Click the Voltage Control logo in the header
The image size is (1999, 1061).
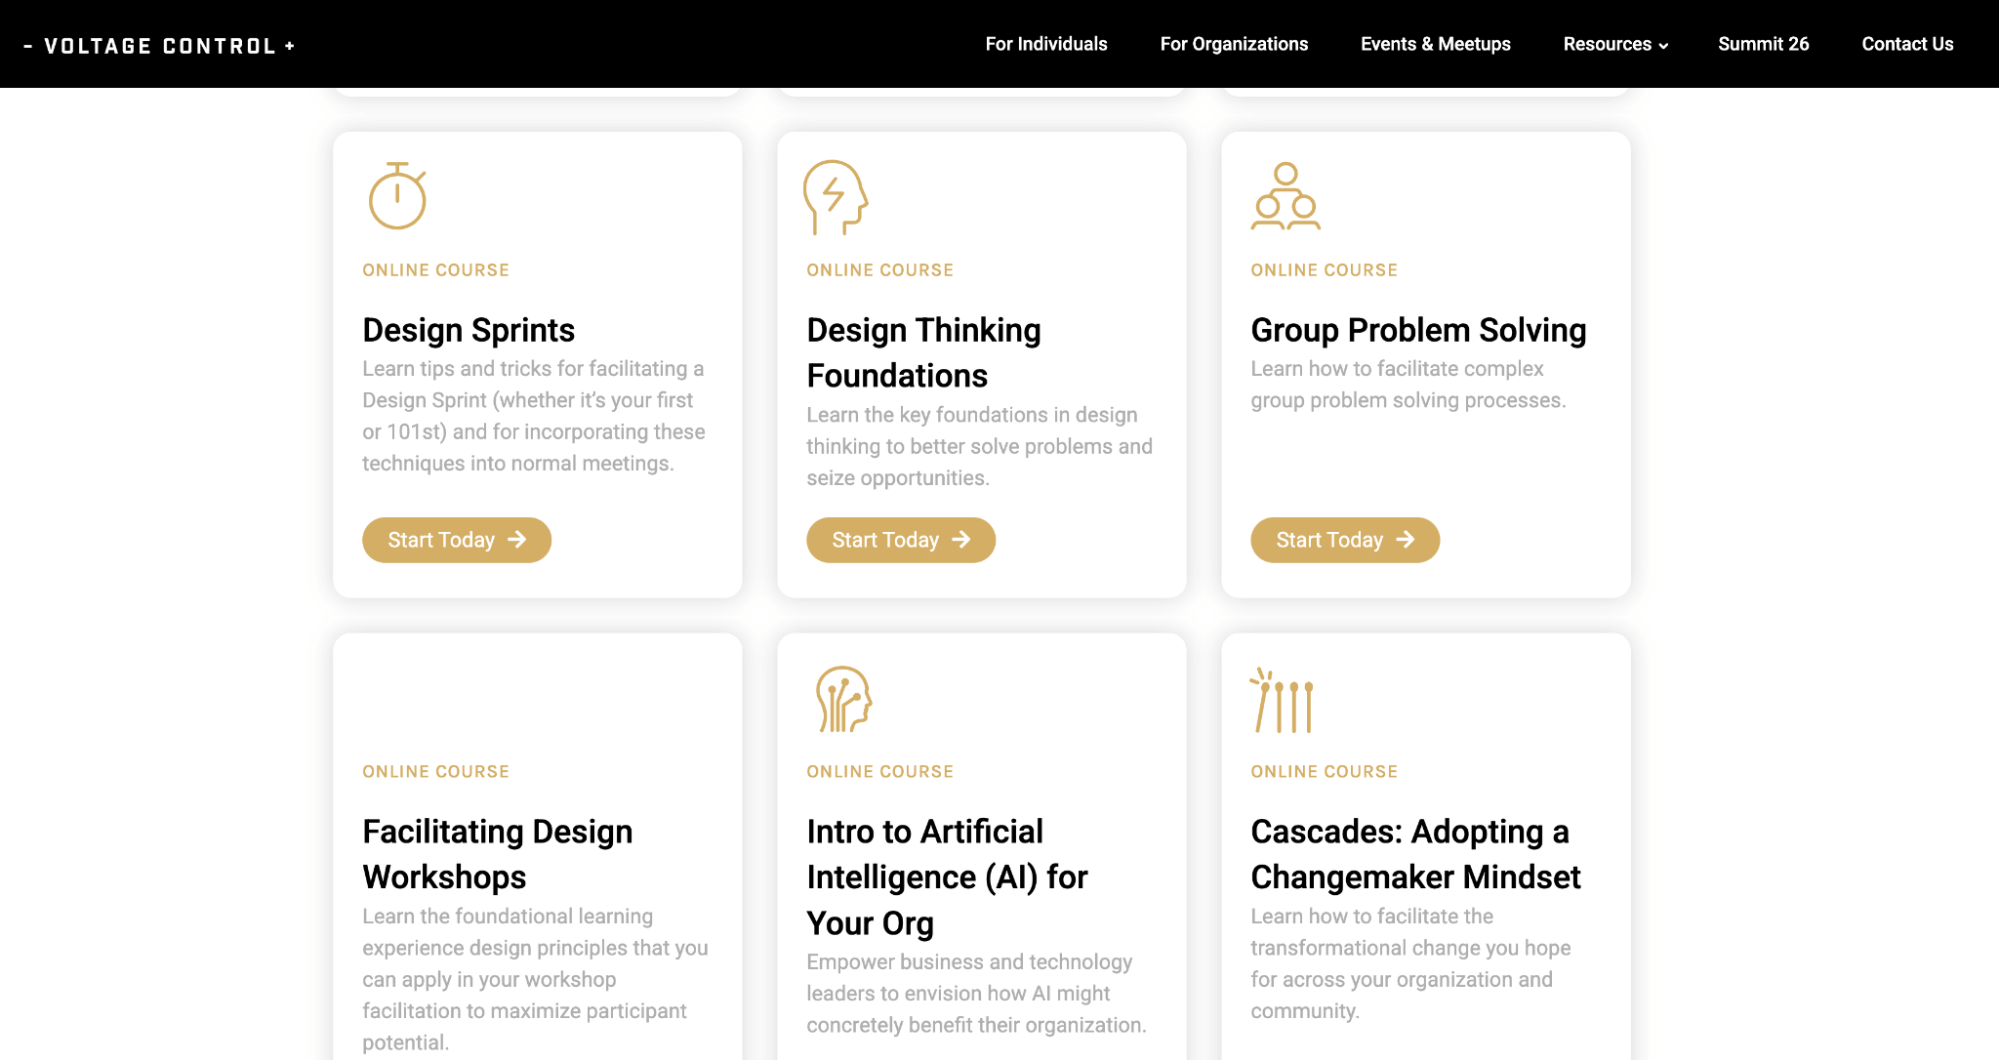pos(160,44)
